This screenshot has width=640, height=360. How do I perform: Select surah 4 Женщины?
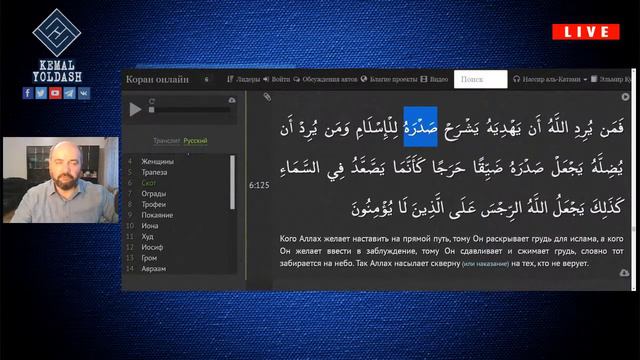coord(158,162)
